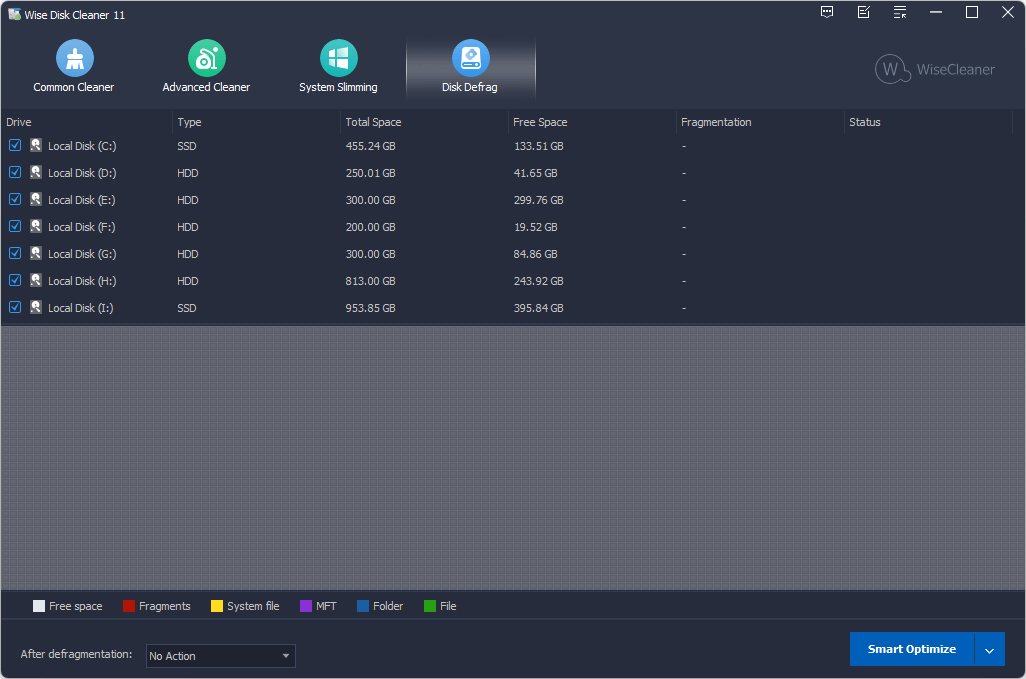Select the Local Disk (C:) row name
This screenshot has width=1026, height=679.
[x=82, y=146]
